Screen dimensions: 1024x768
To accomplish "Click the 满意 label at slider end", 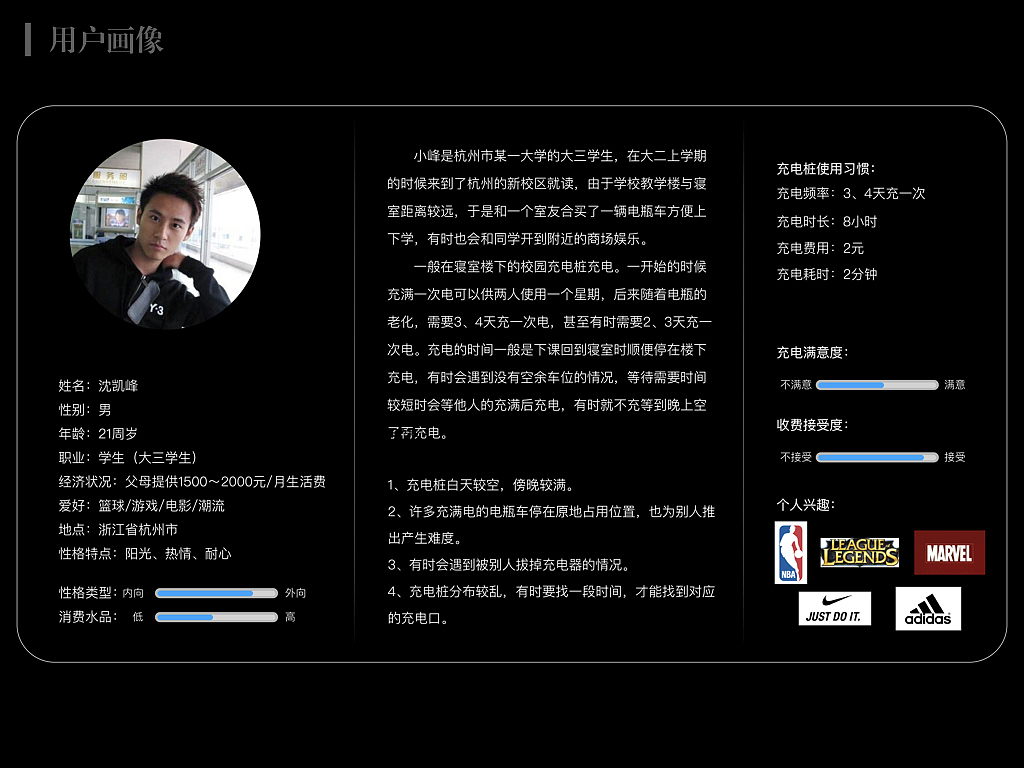I will (955, 385).
